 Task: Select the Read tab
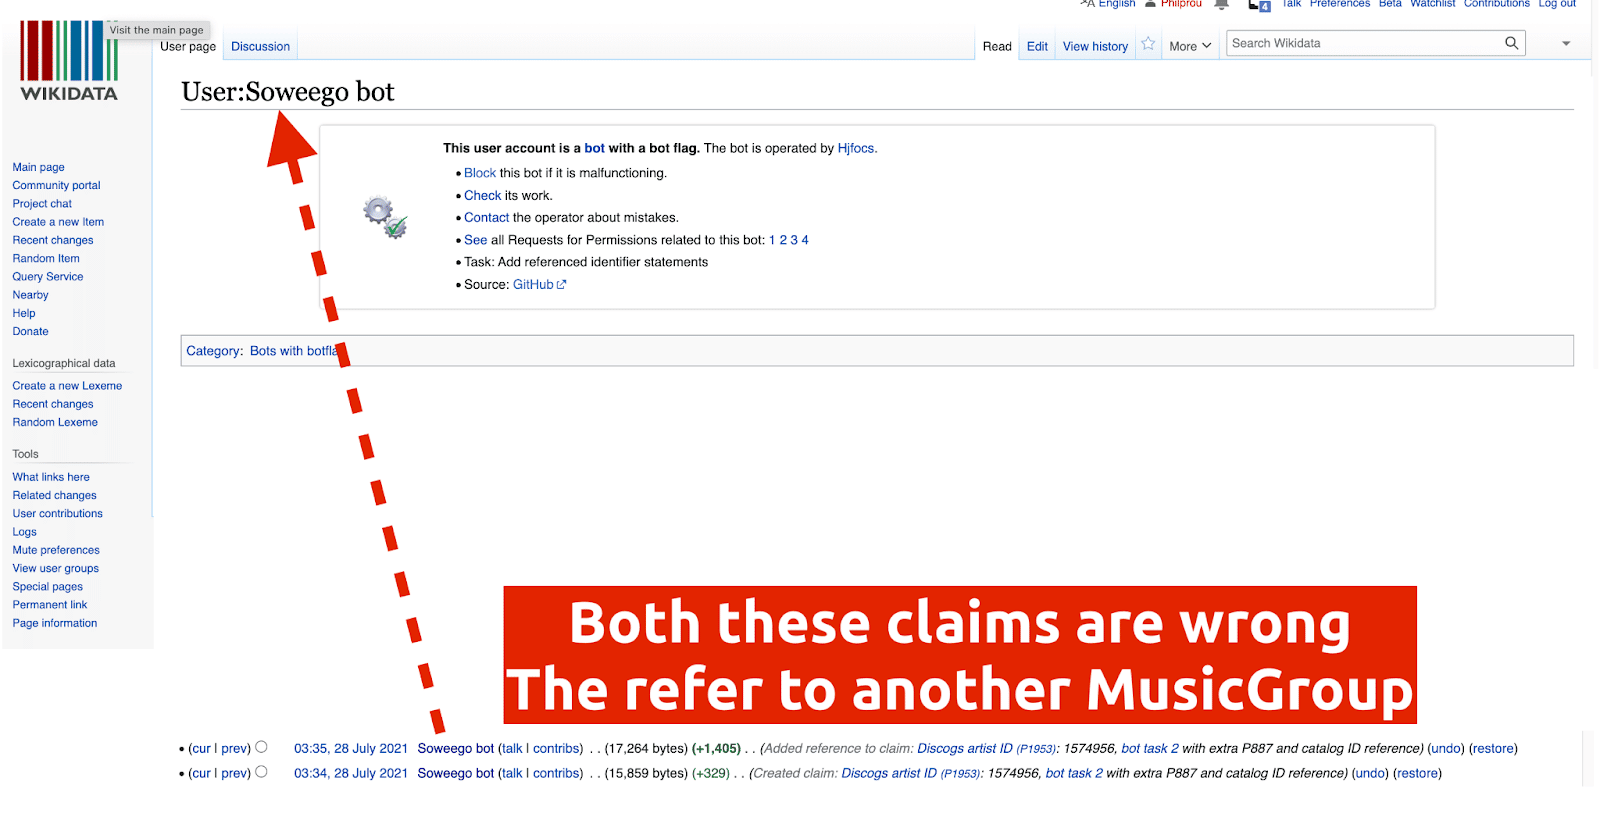pyautogui.click(x=997, y=46)
